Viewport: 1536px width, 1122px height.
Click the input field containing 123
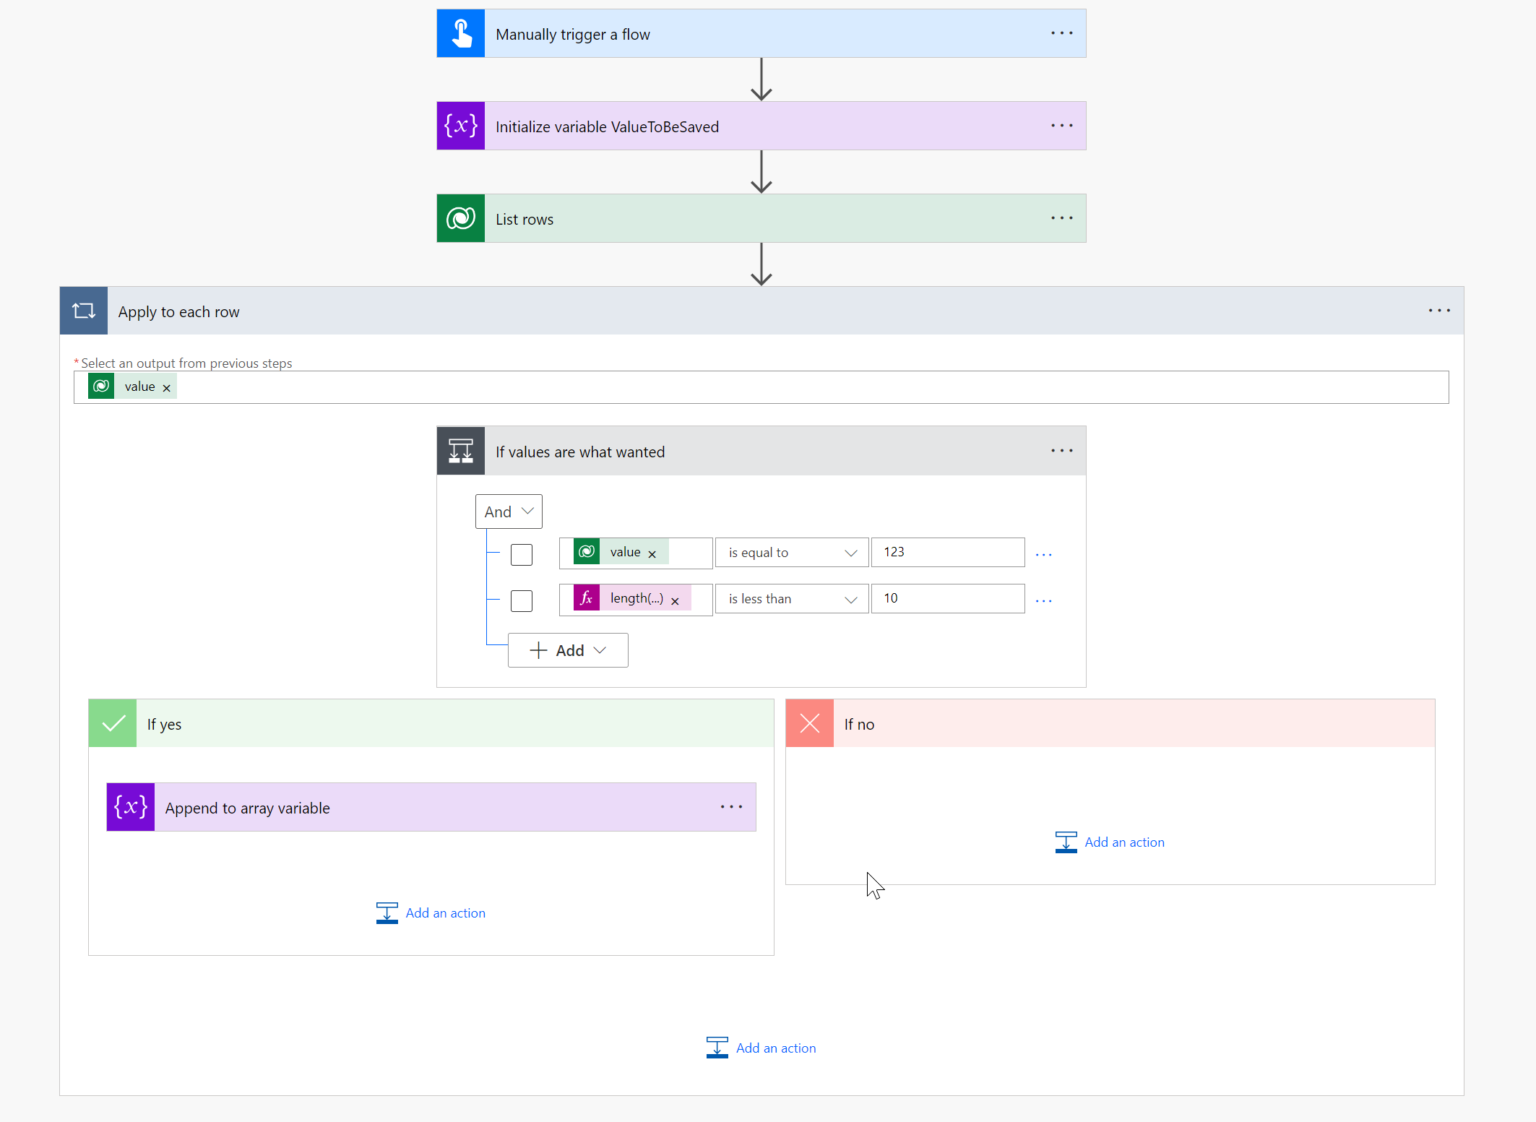[947, 552]
